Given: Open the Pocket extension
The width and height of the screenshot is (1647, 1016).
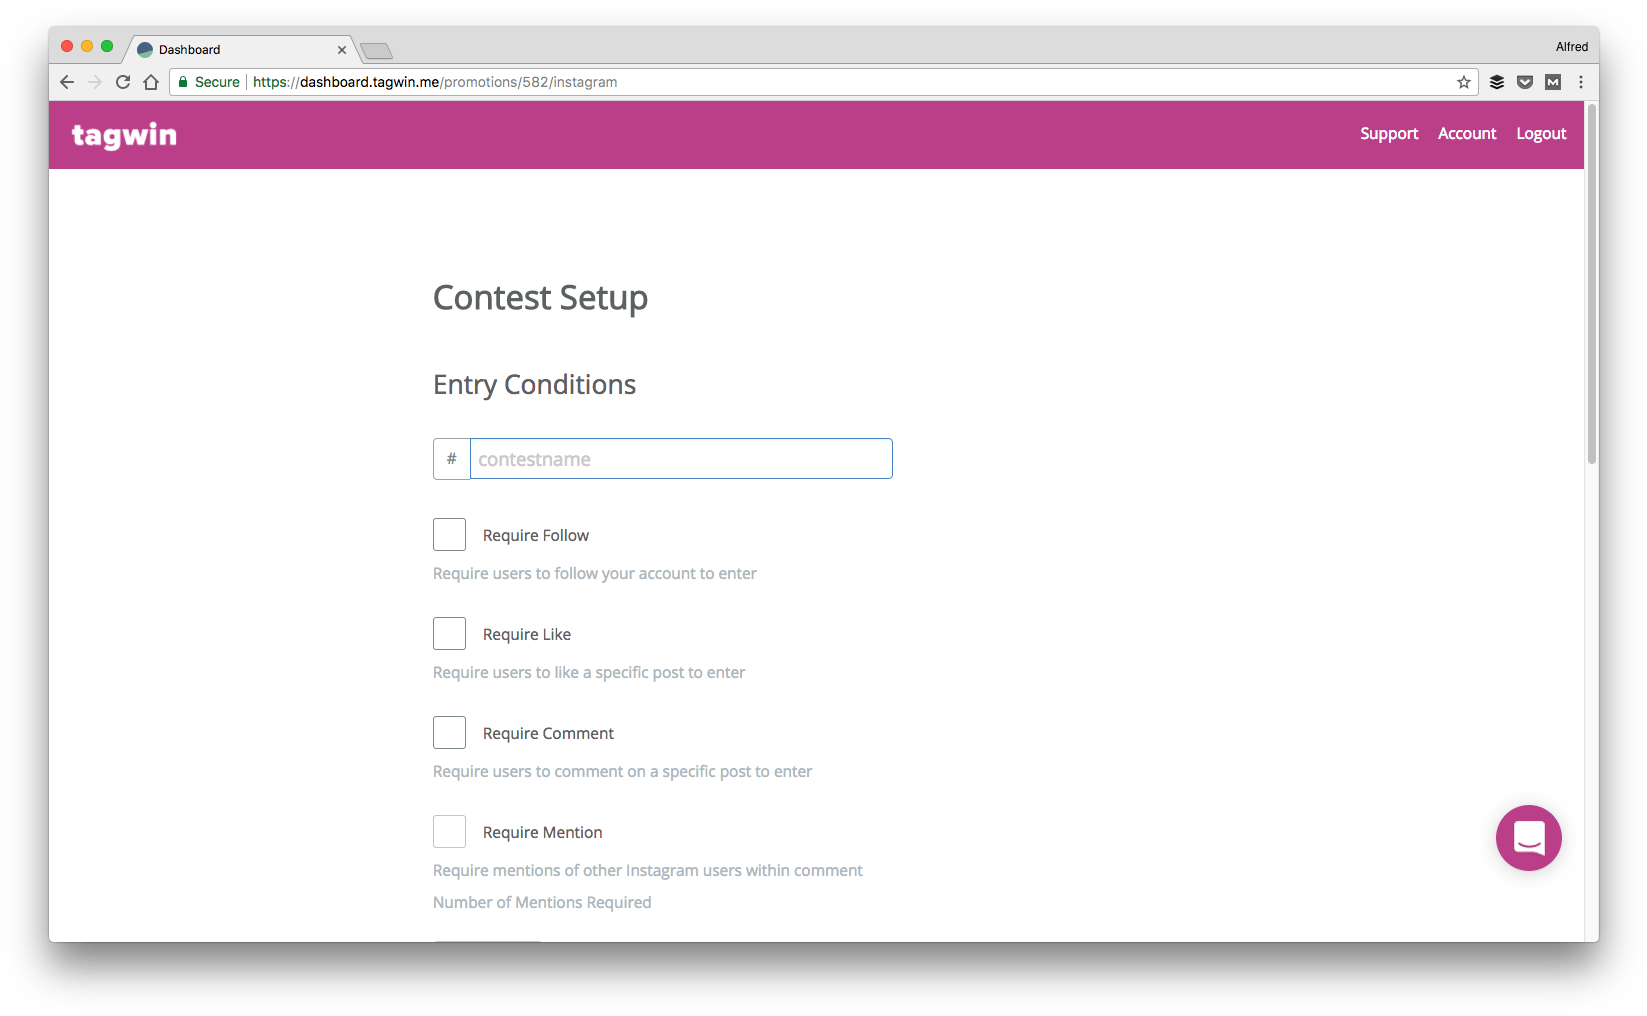Looking at the screenshot, I should tap(1525, 82).
